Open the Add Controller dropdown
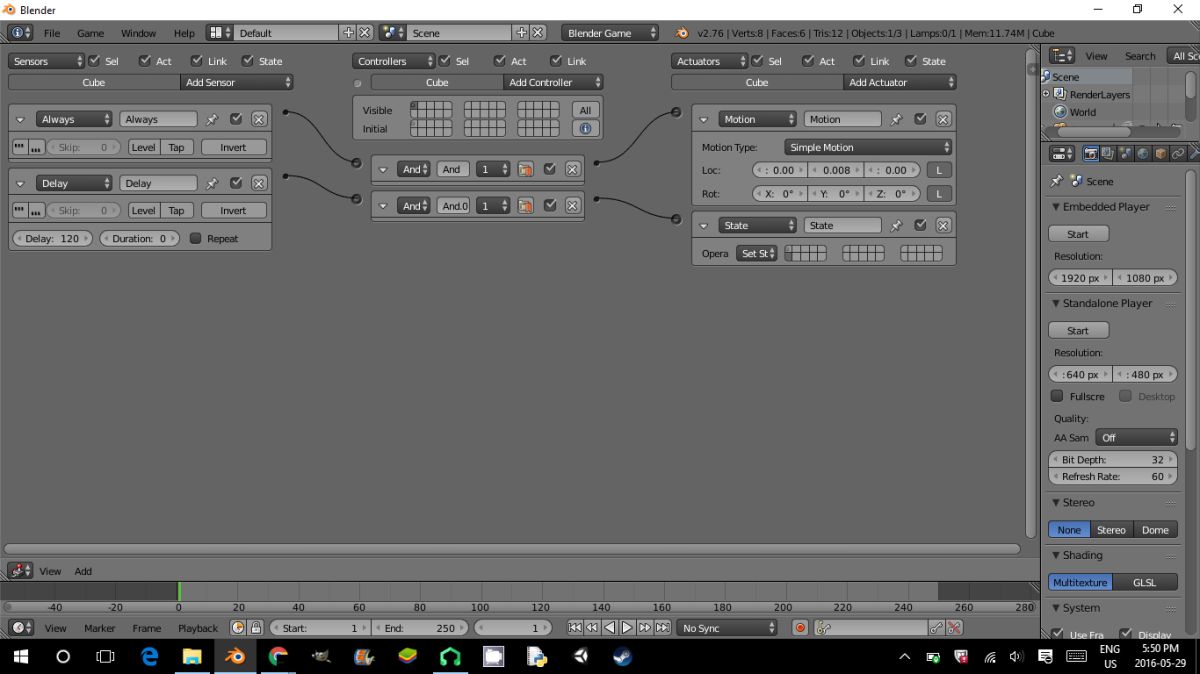Viewport: 1200px width, 674px height. pos(554,82)
